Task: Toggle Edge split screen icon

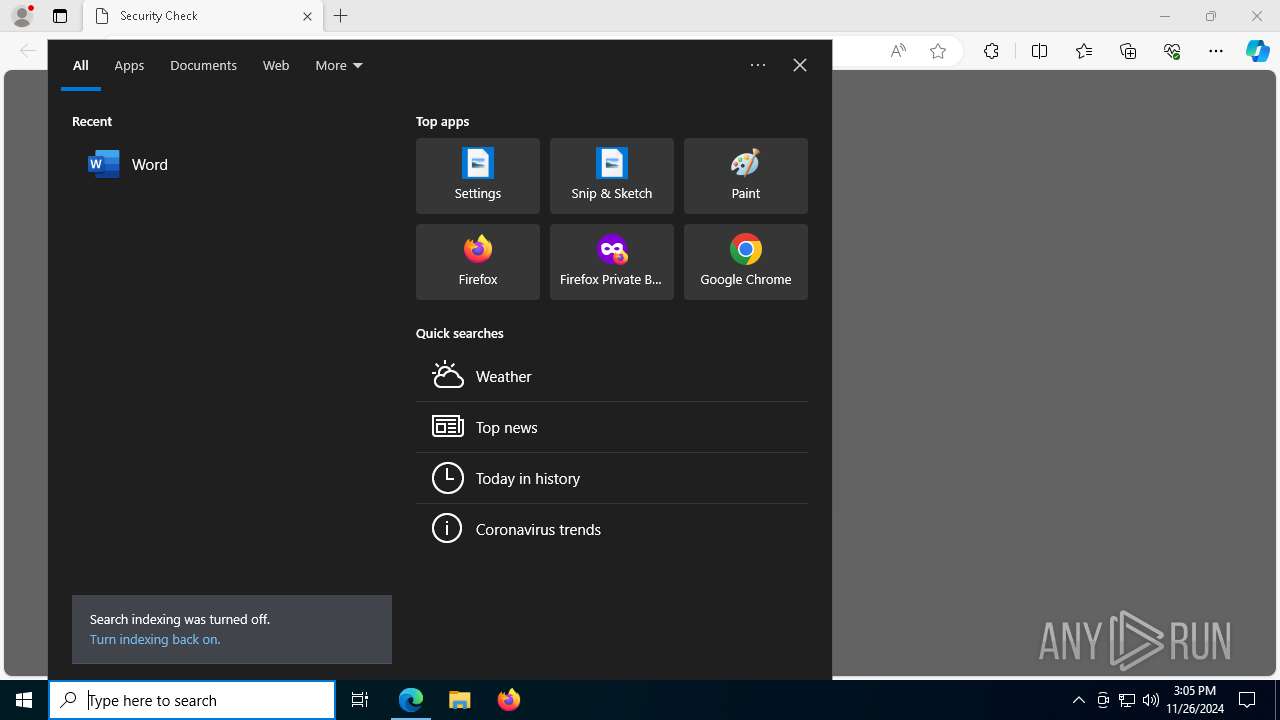Action: pos(1039,51)
